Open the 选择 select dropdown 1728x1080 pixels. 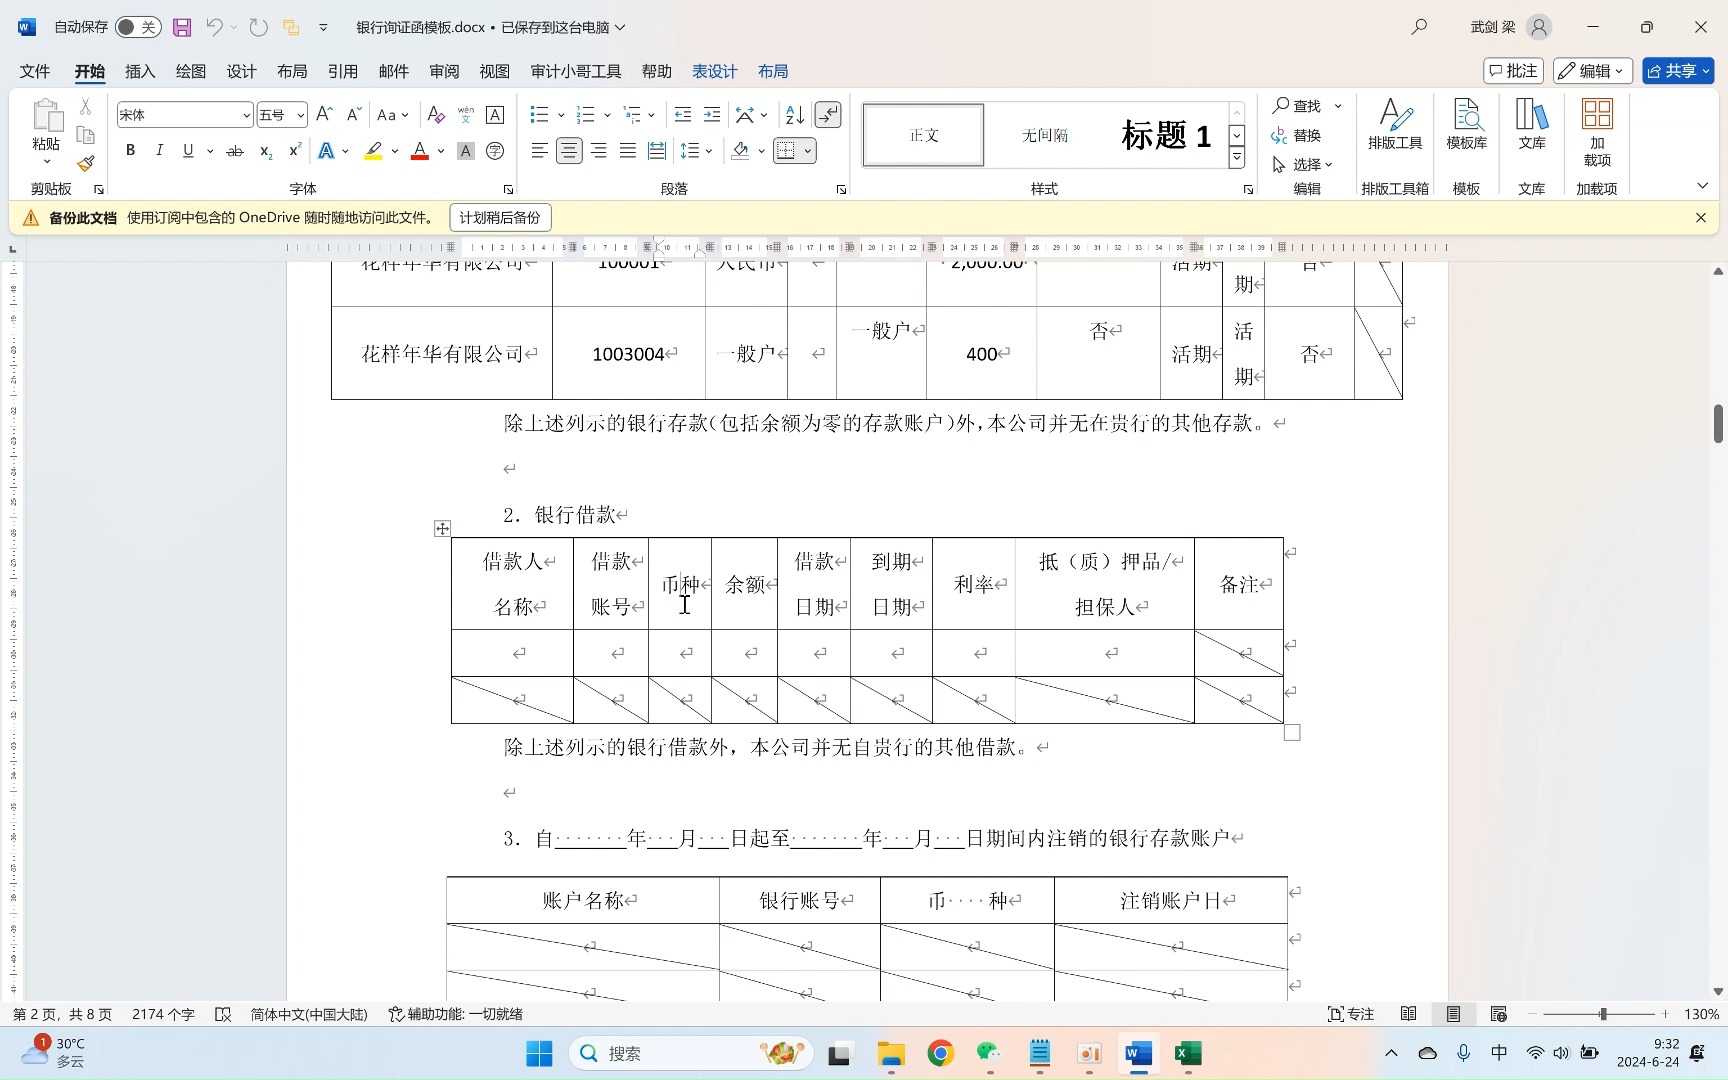1303,164
